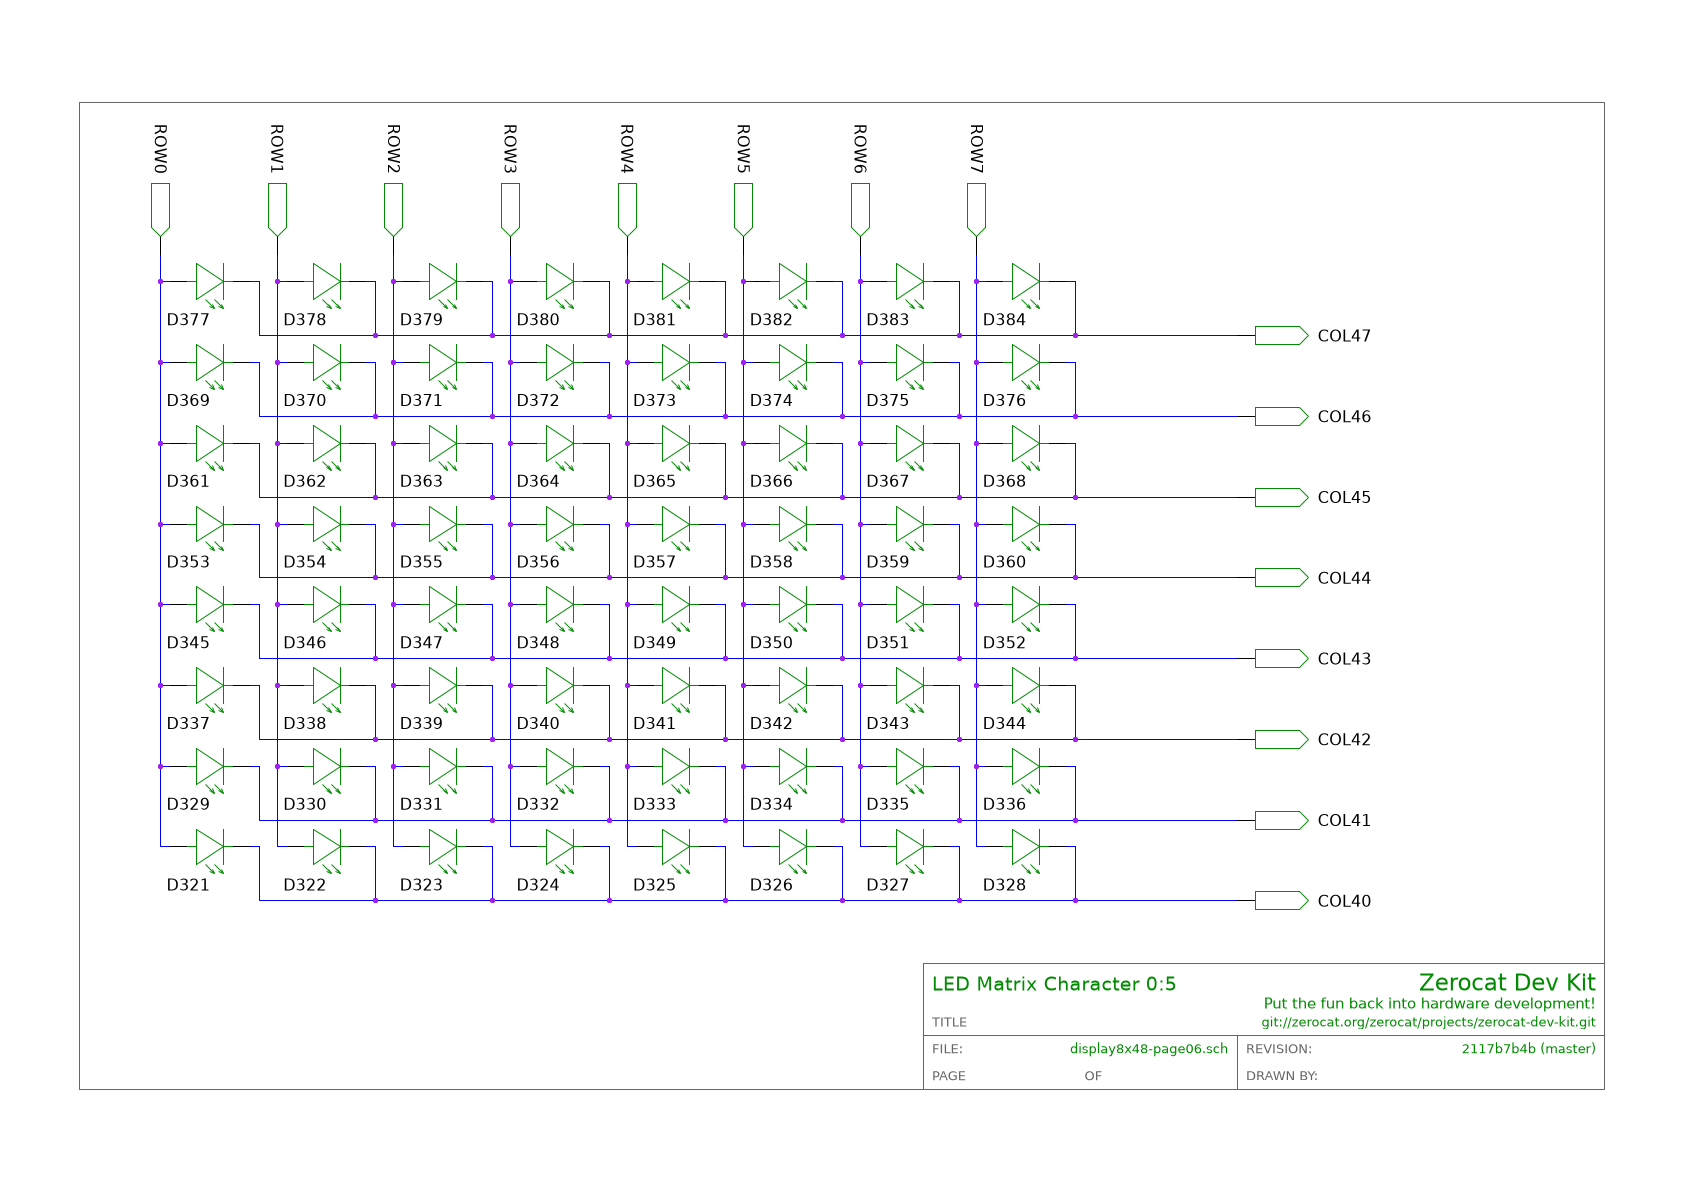The width and height of the screenshot is (1684, 1191).
Task: Click the LED diode symbol above D330
Action: [327, 768]
